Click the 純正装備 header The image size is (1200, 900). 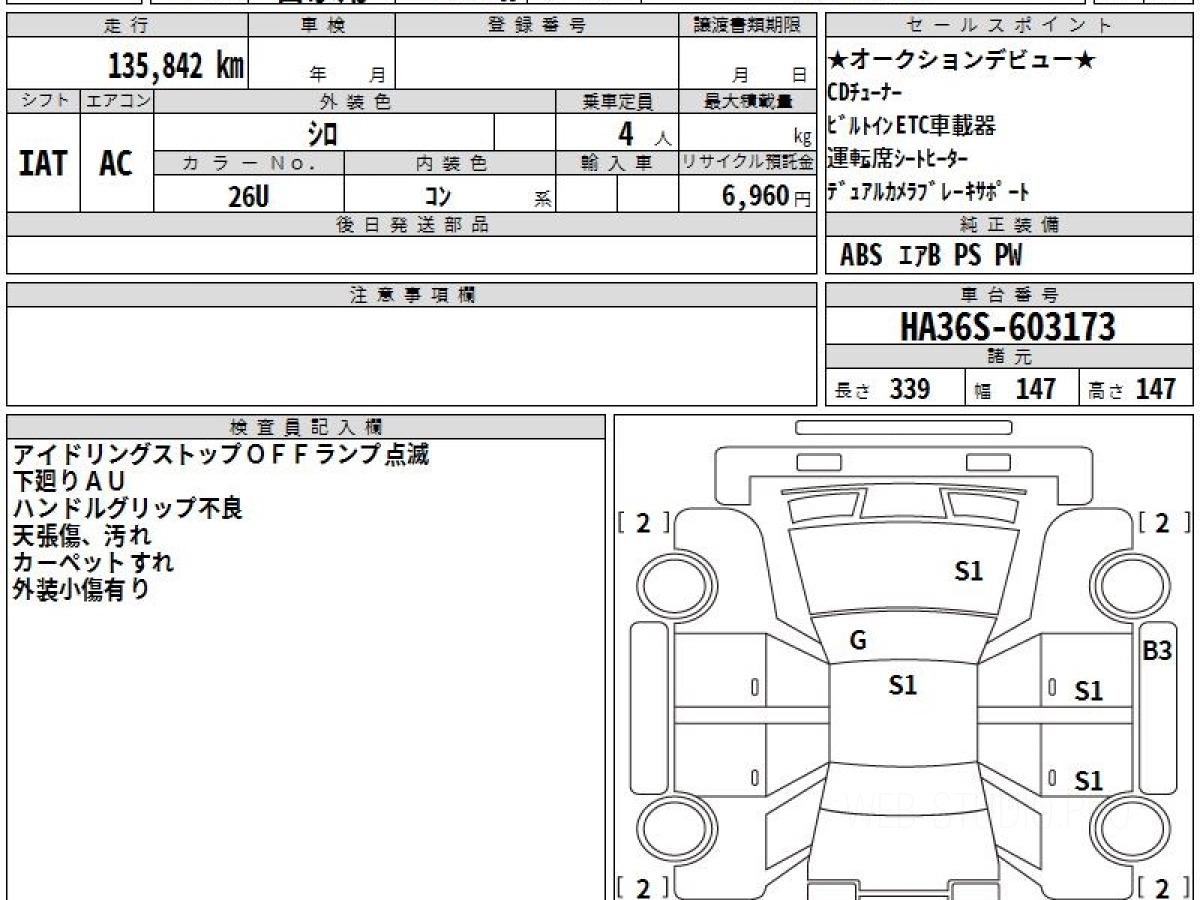click(x=1010, y=225)
